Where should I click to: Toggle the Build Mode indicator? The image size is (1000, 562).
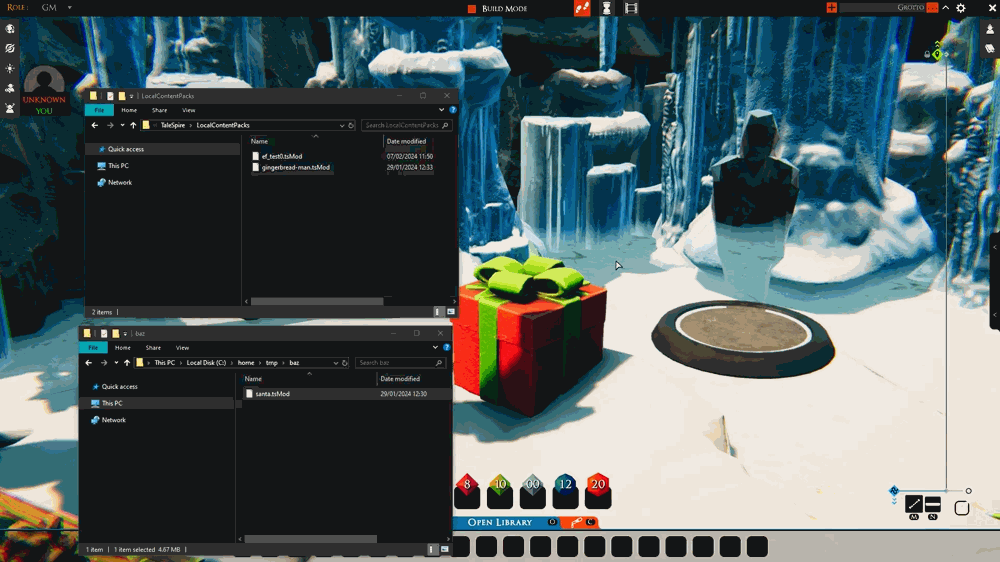coord(498,8)
